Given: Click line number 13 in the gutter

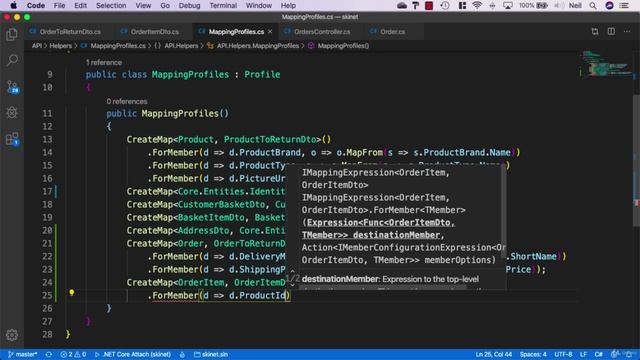Looking at the screenshot, I should pos(47,140).
